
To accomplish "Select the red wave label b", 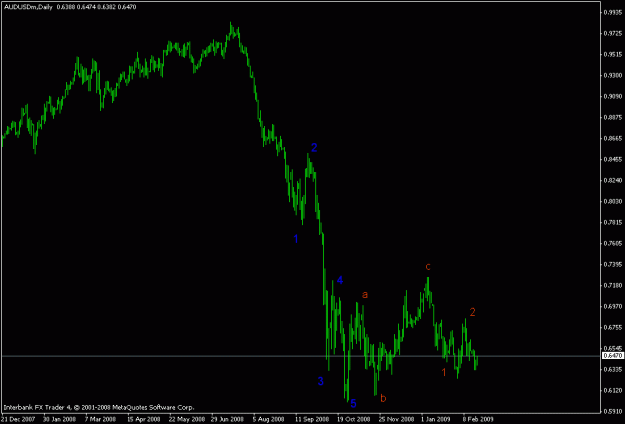I will coord(383,397).
